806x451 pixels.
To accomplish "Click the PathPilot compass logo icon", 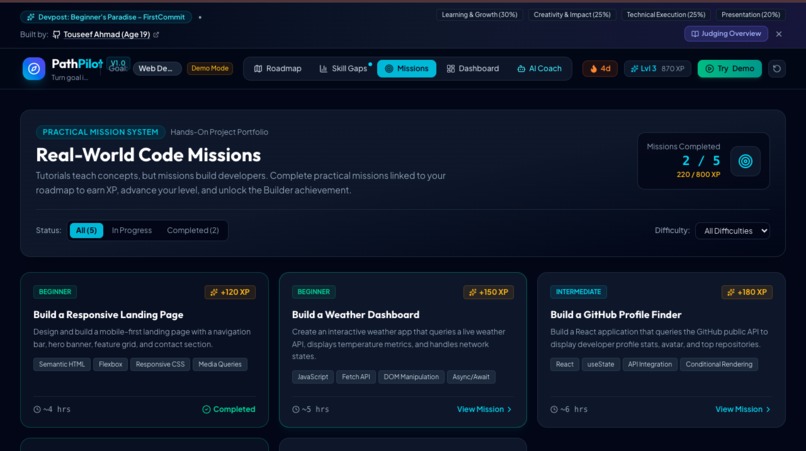I will pyautogui.click(x=34, y=68).
